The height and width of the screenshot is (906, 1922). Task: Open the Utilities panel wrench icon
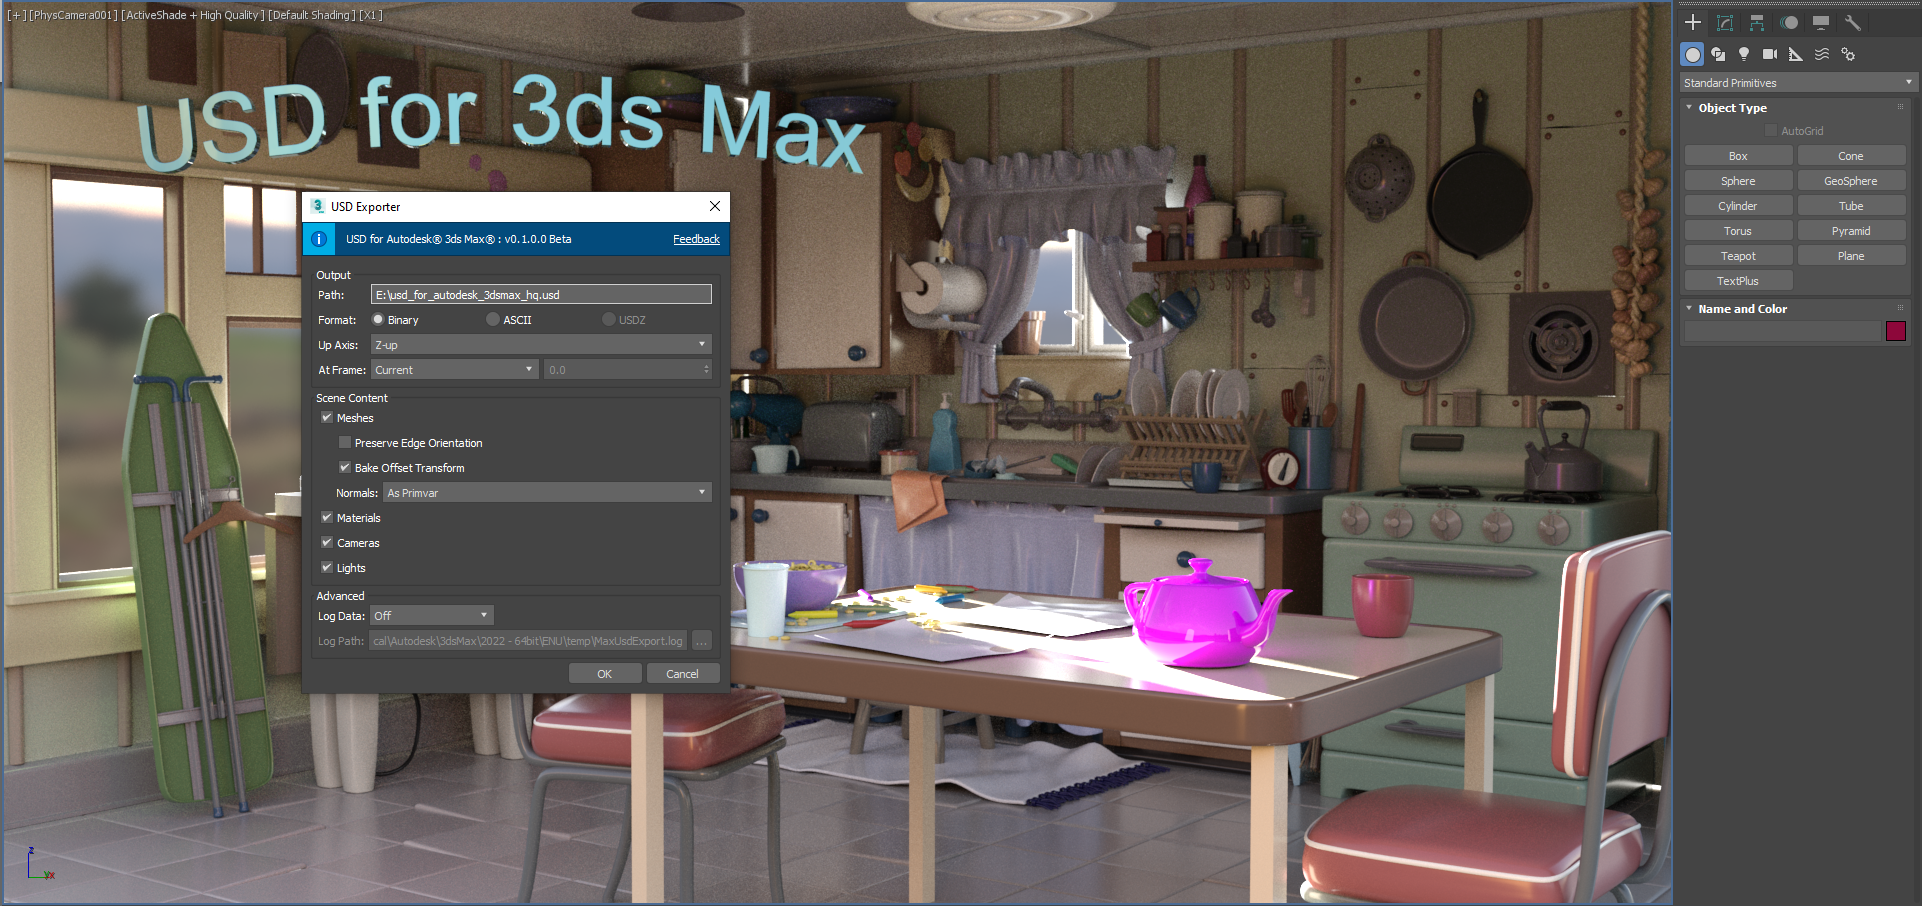click(x=1853, y=22)
